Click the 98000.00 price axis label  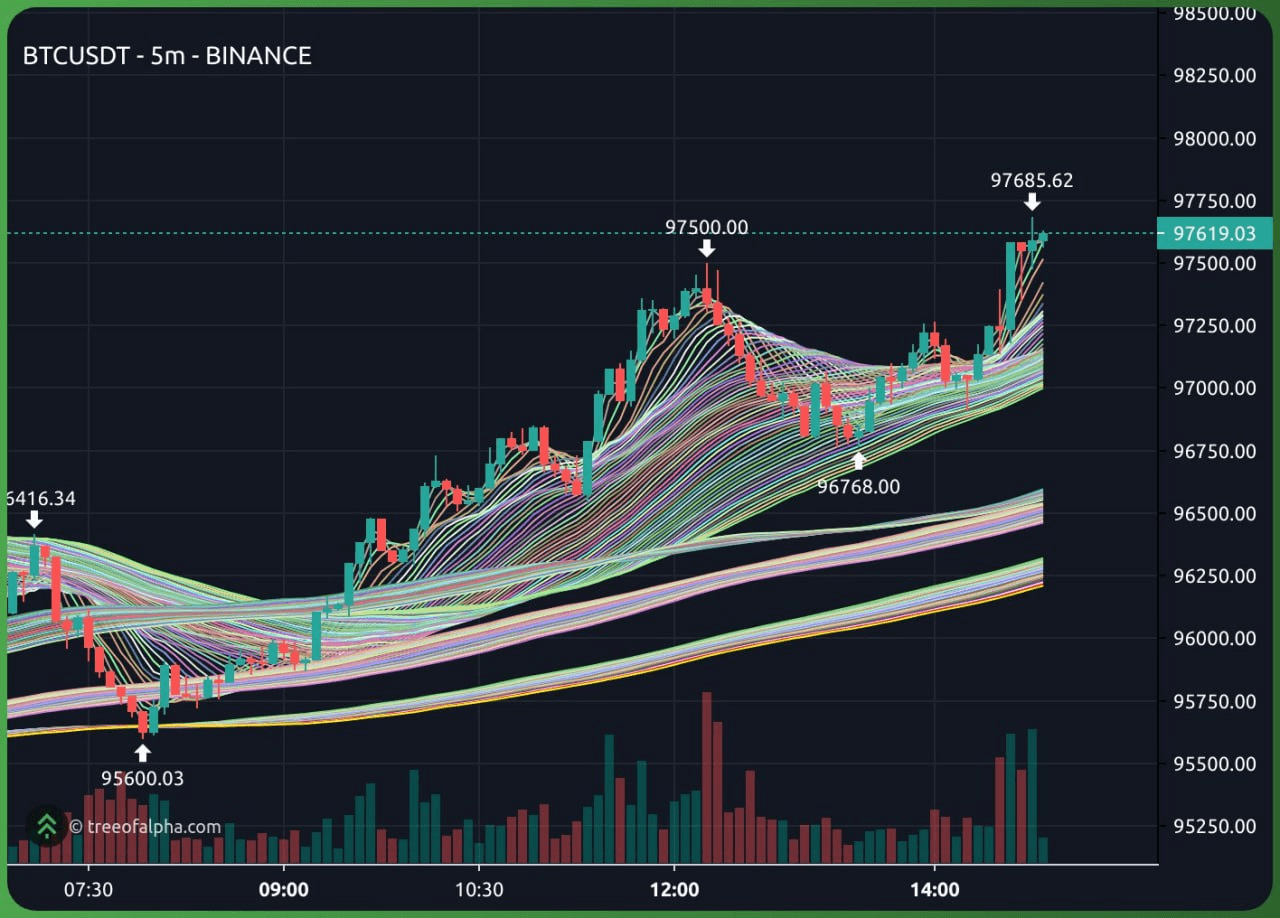click(1214, 138)
